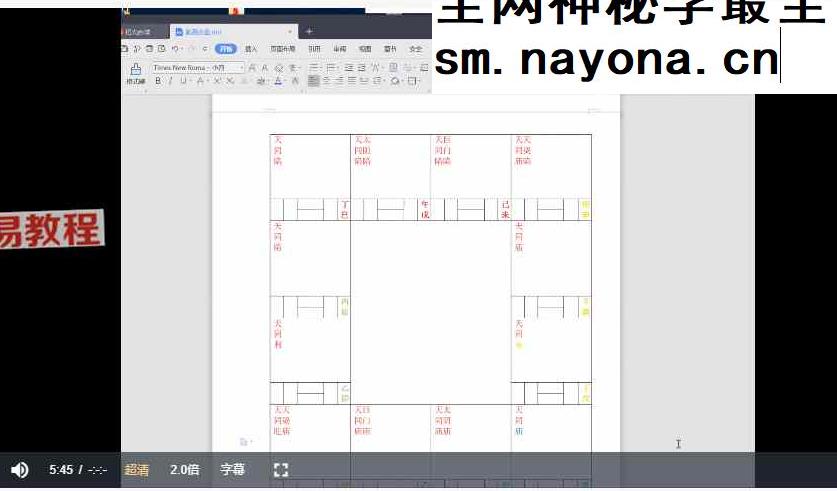Click the strikethrough A icon

200,81
